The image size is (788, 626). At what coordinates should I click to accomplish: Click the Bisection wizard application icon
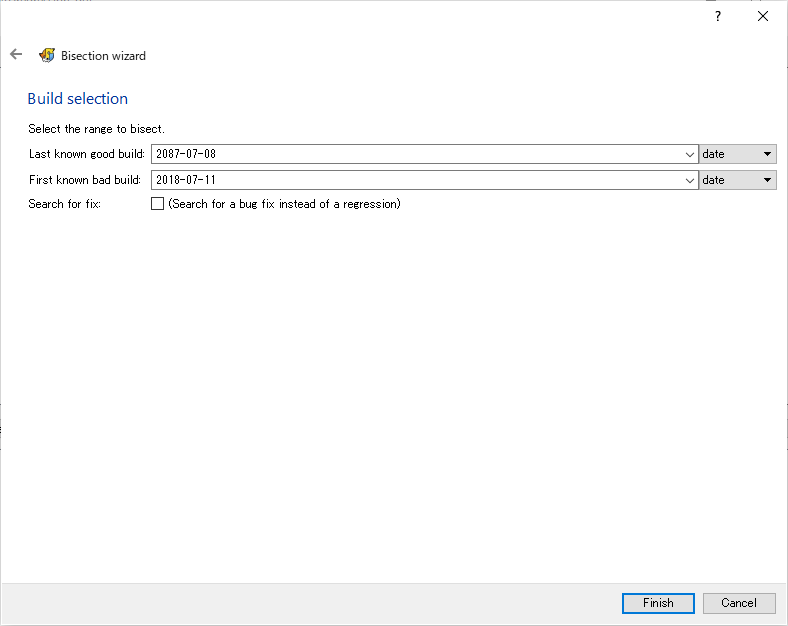(47, 55)
